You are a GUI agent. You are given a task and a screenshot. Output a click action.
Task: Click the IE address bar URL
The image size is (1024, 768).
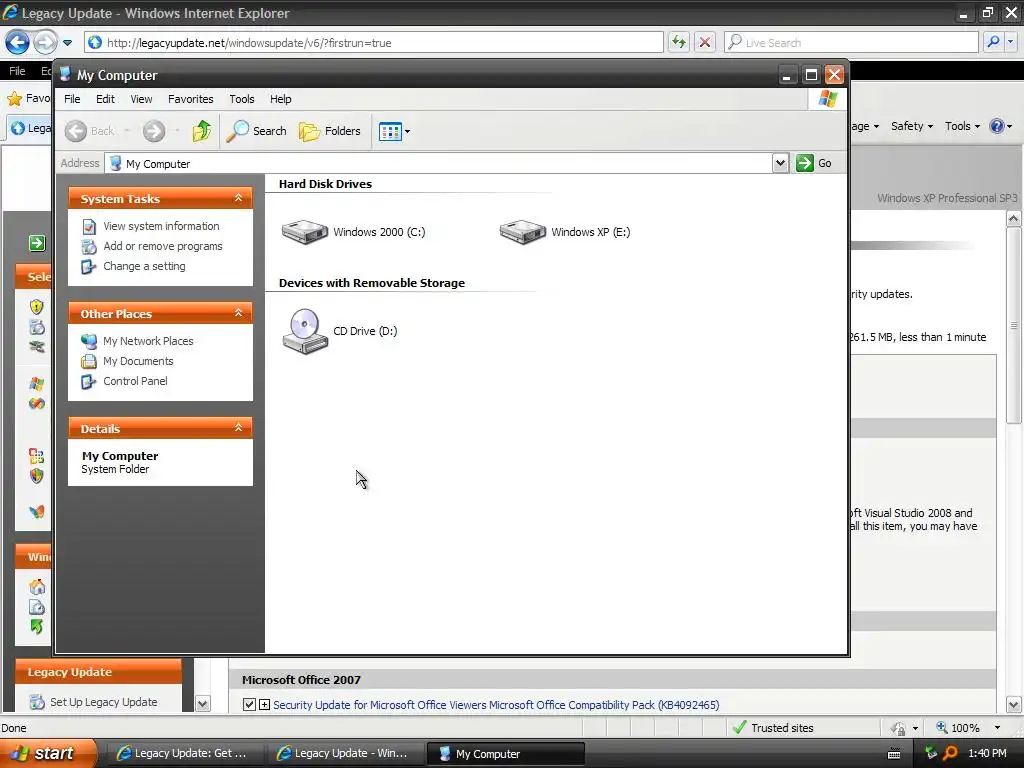(x=249, y=43)
